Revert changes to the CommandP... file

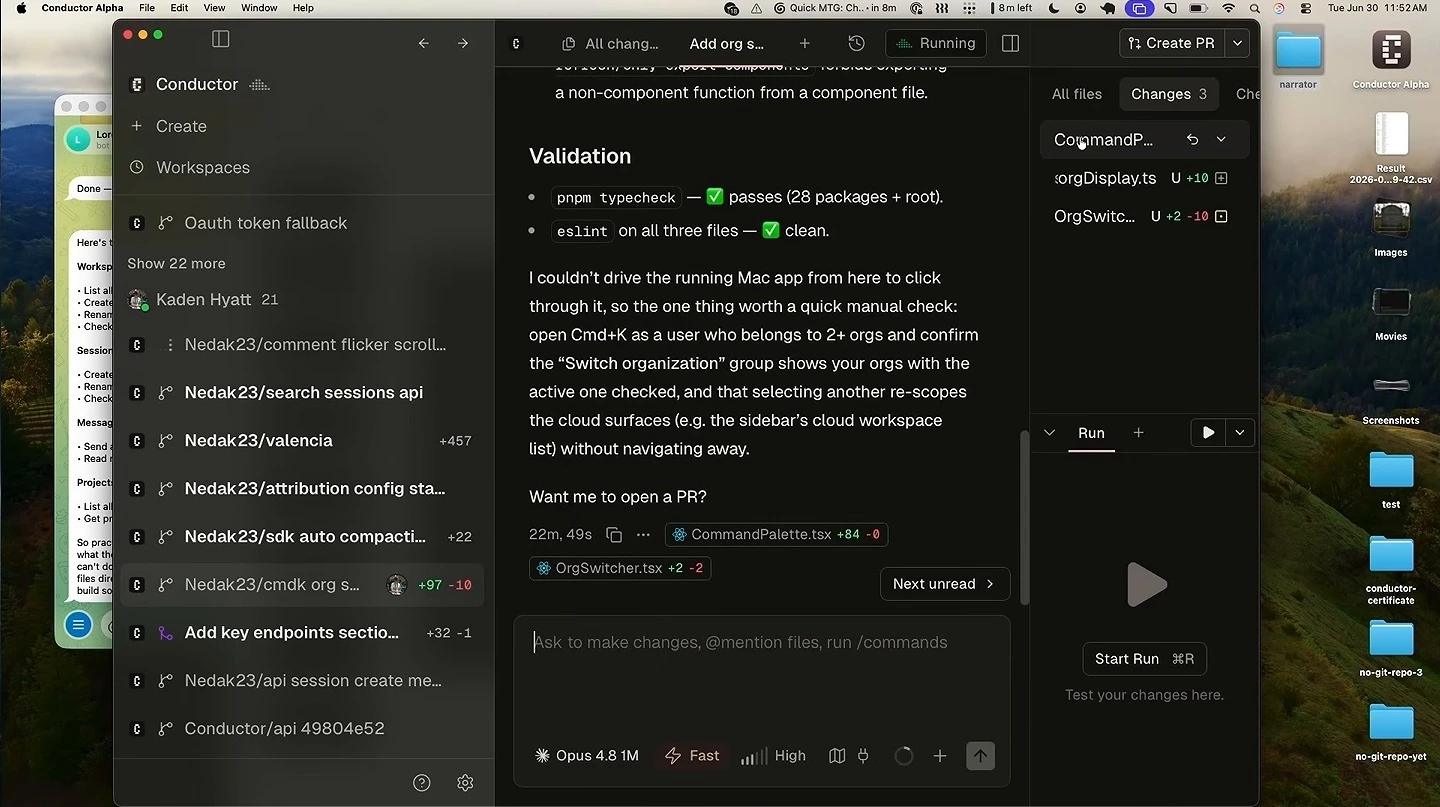[1192, 140]
